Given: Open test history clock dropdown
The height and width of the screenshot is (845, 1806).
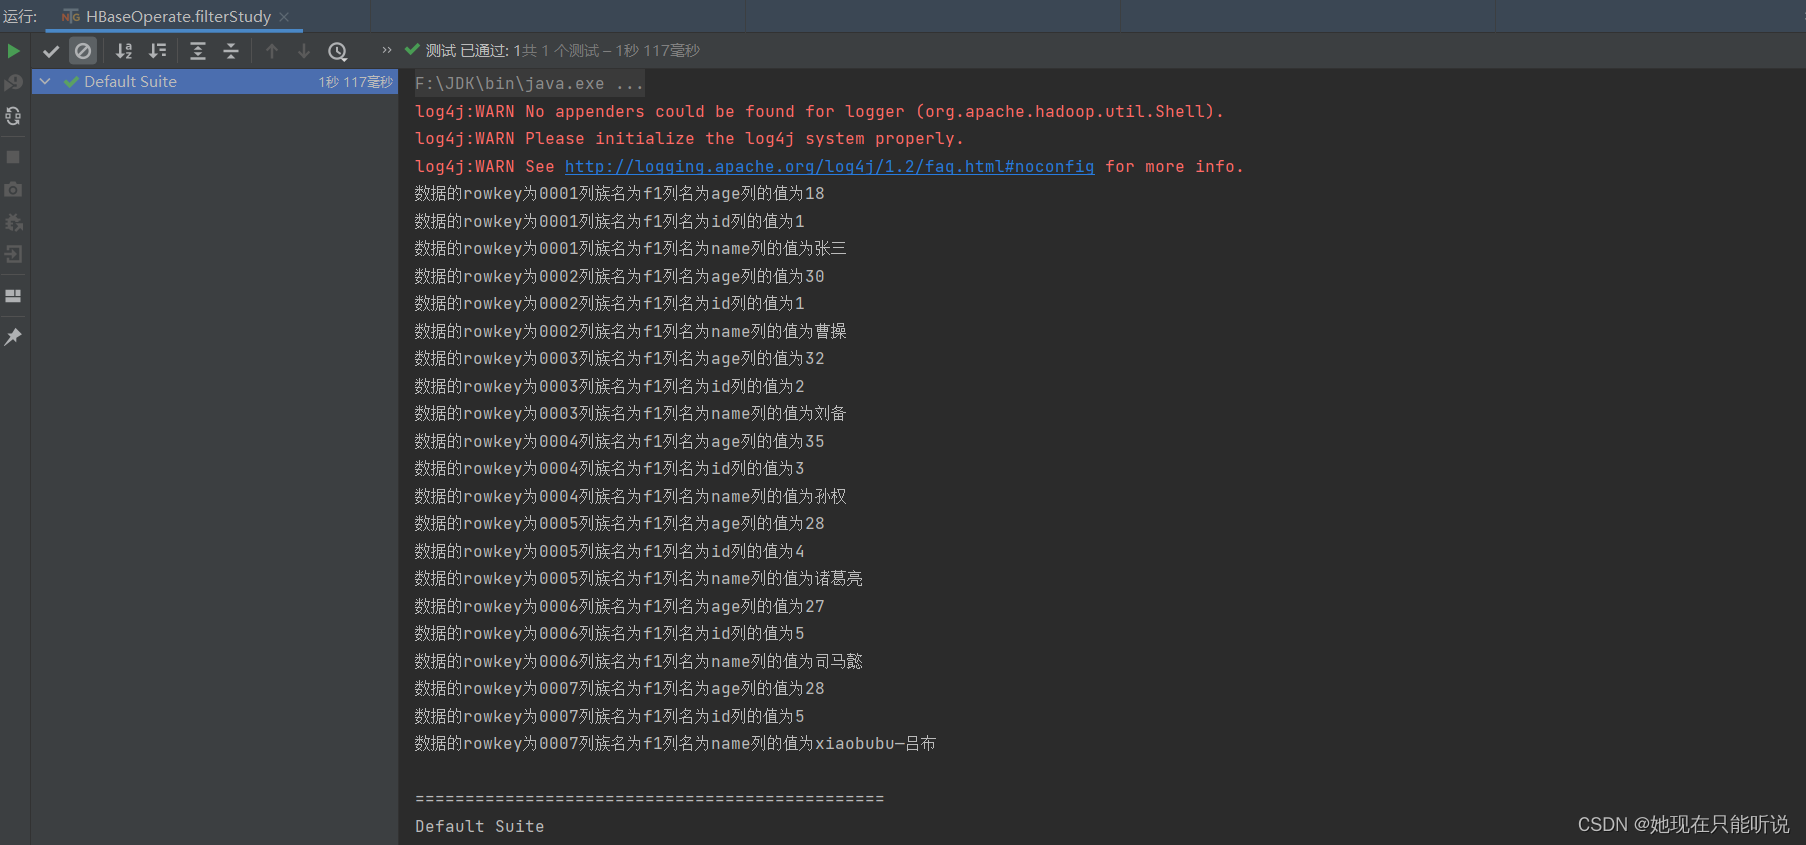Looking at the screenshot, I should [x=338, y=51].
